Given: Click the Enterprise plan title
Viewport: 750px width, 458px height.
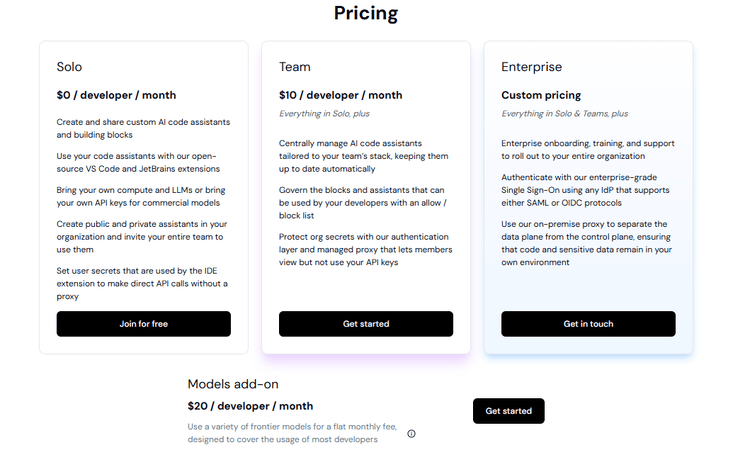Looking at the screenshot, I should pos(531,66).
